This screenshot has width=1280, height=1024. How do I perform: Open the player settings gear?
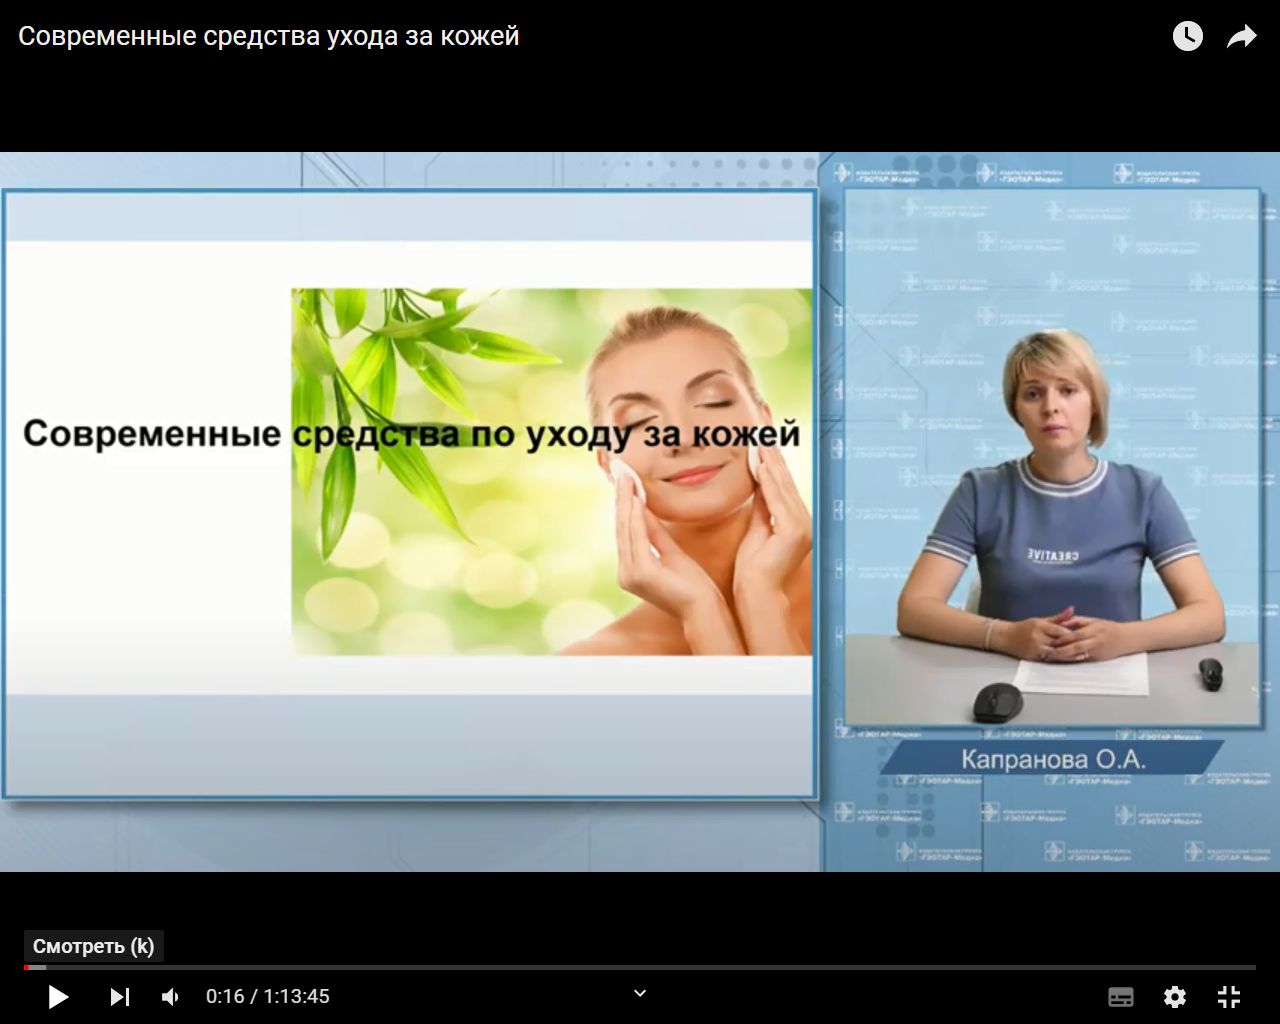click(1175, 997)
